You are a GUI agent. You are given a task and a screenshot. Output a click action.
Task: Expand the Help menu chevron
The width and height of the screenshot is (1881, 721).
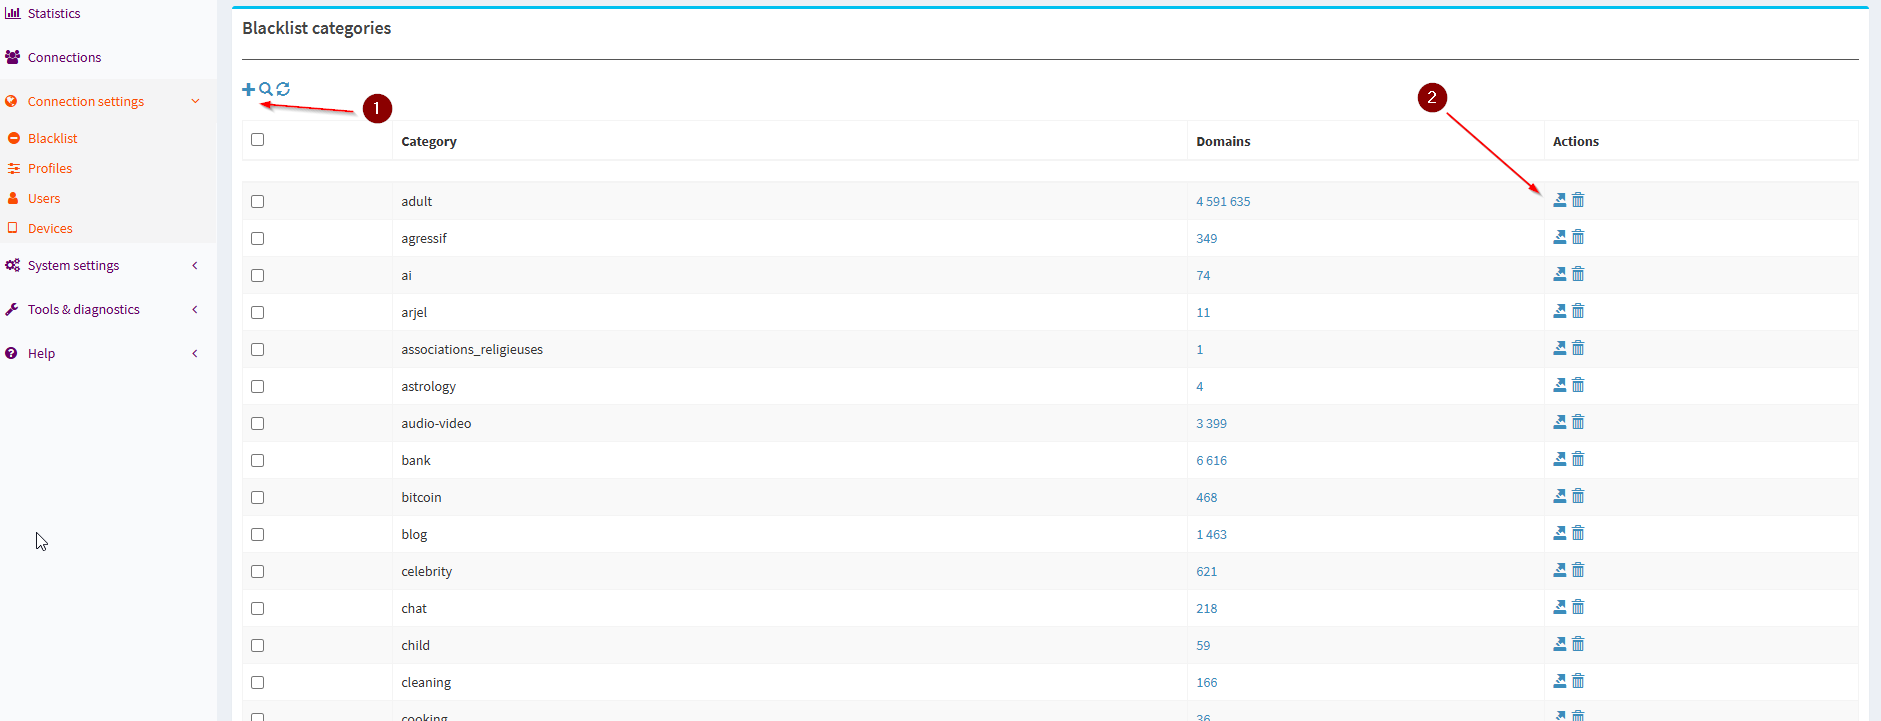tap(195, 353)
